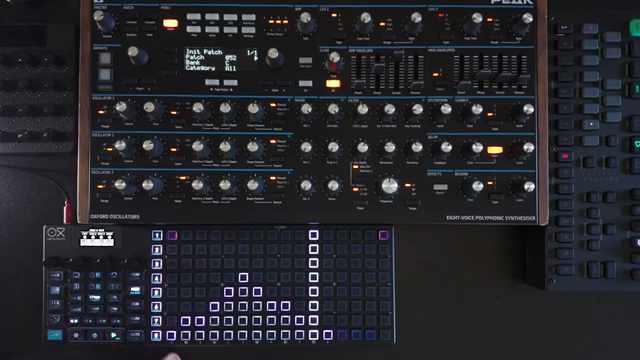Turn the Value knob right of the display
The image size is (640, 360).
point(274,57)
